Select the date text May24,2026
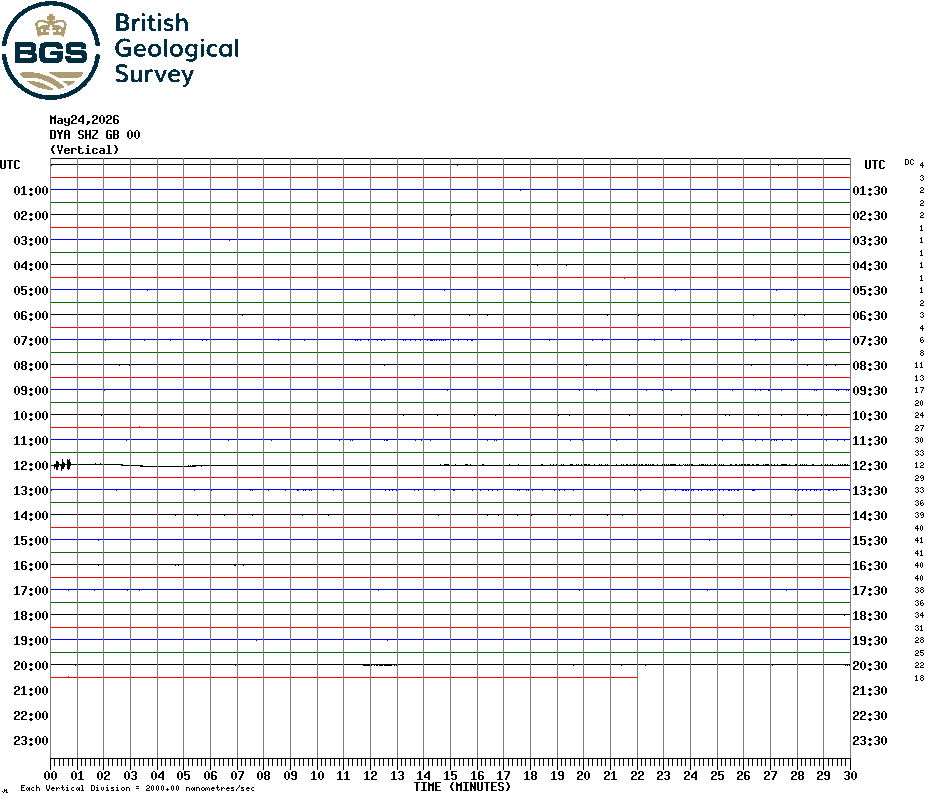This screenshot has height=802, width=930. [x=84, y=120]
